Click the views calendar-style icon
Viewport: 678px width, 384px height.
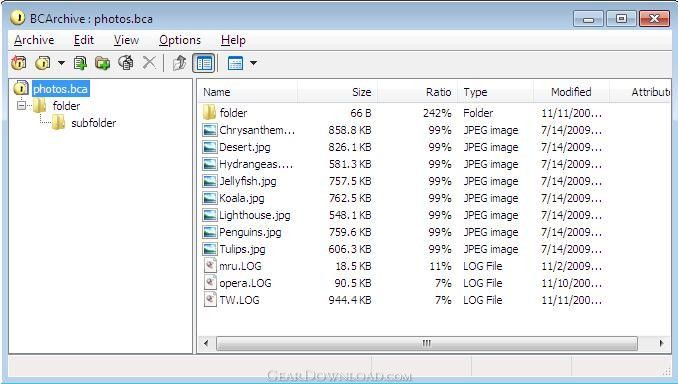[x=235, y=64]
